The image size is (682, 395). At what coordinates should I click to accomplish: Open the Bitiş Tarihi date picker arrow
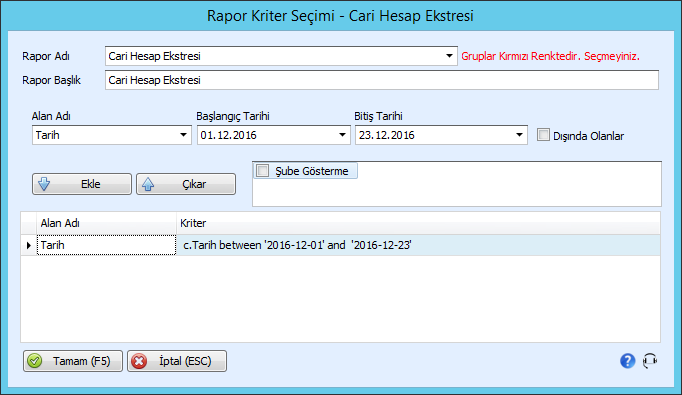[x=519, y=135]
